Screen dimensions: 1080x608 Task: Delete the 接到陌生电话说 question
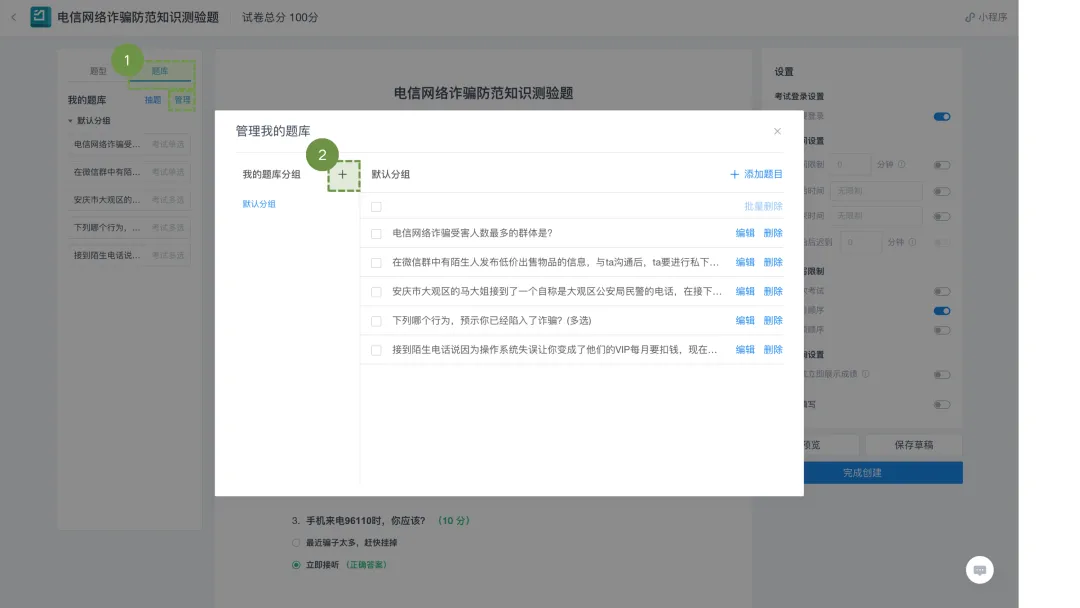(x=773, y=350)
